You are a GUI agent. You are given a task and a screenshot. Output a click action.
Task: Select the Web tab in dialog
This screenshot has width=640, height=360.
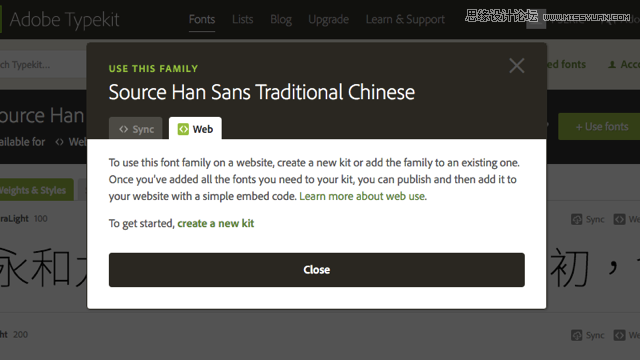pyautogui.click(x=195, y=129)
